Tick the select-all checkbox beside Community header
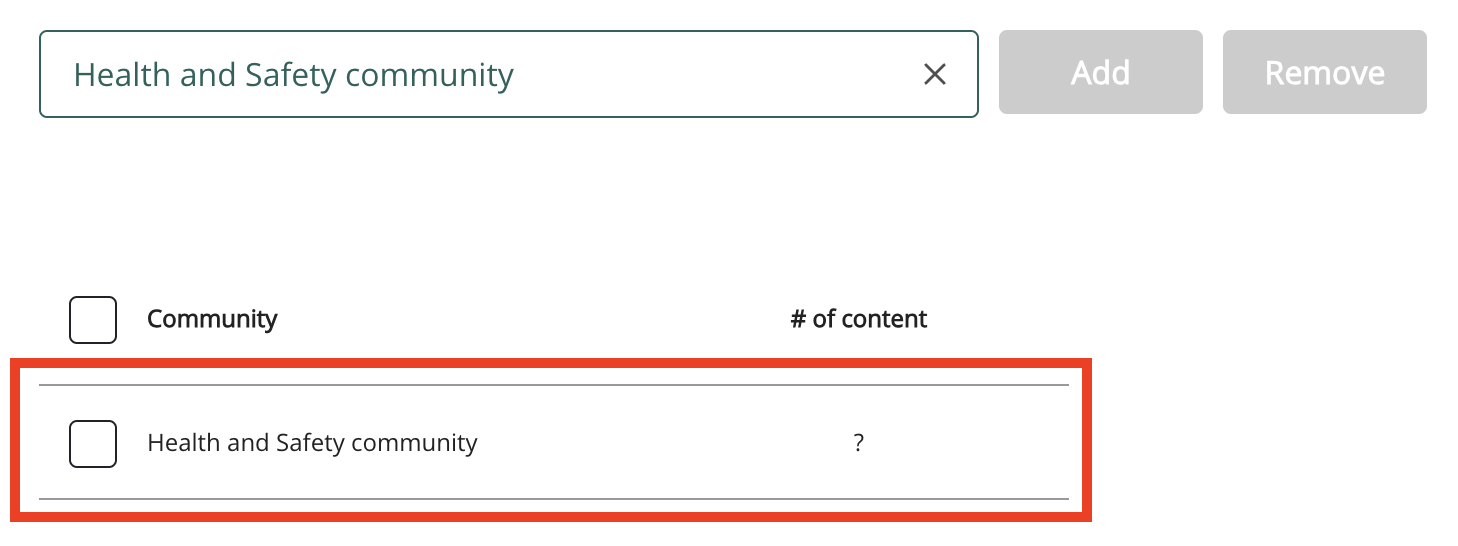 [93, 320]
